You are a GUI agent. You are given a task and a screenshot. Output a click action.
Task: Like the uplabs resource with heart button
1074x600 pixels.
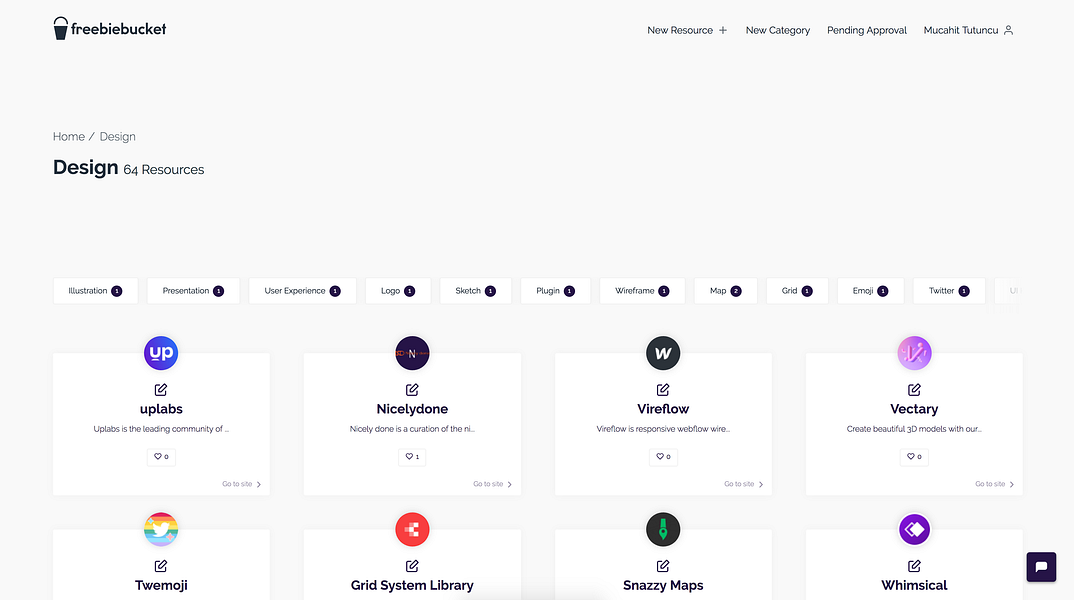click(161, 456)
